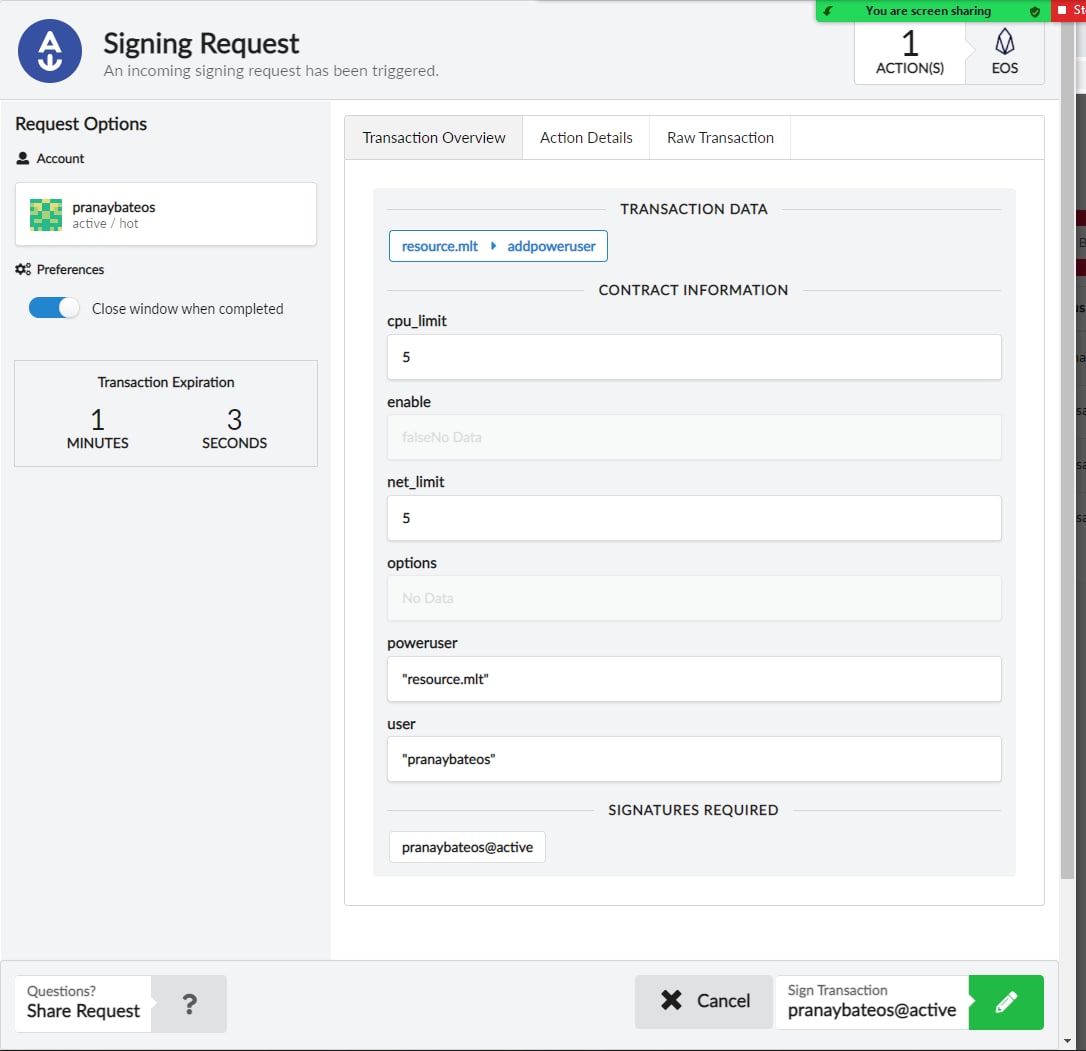Click the pranaybateos account avatar

(x=46, y=215)
